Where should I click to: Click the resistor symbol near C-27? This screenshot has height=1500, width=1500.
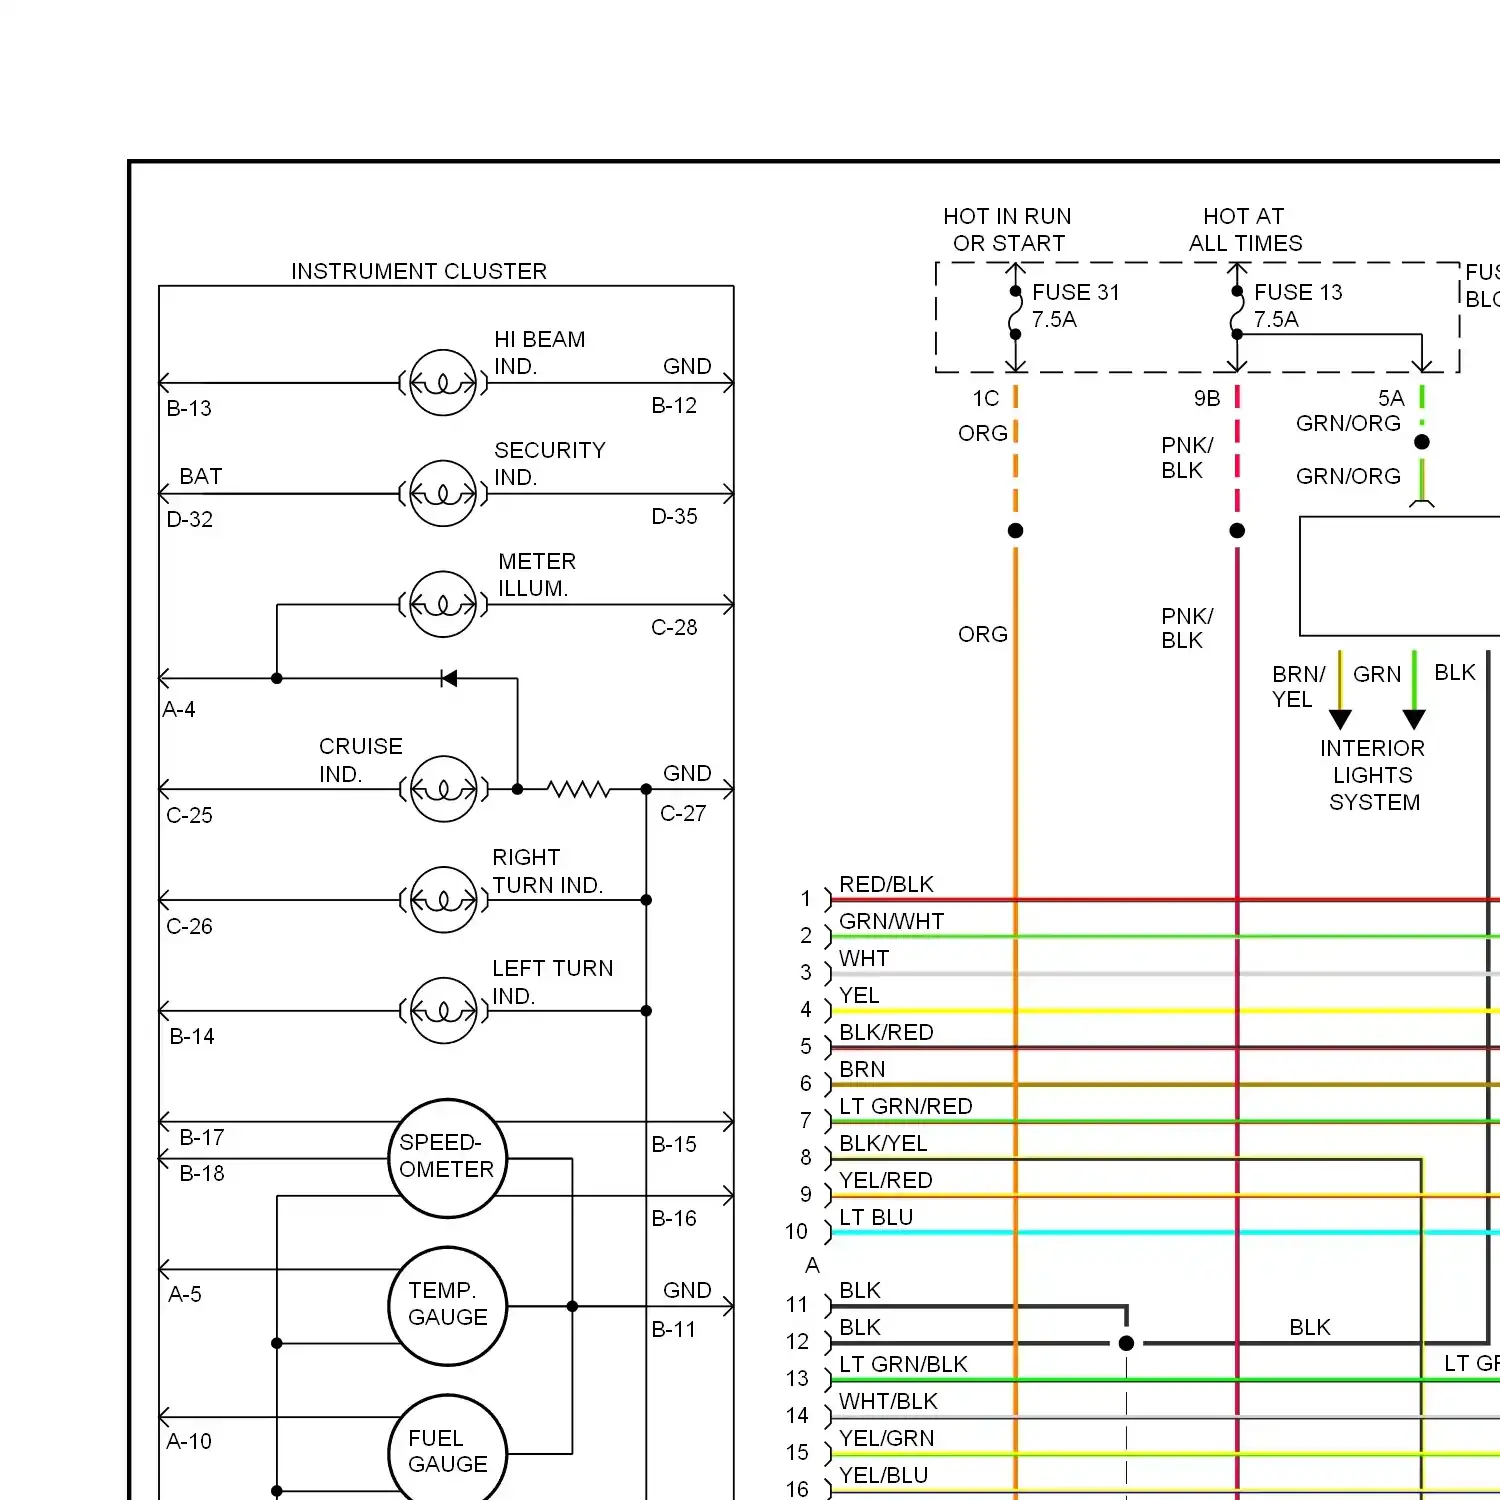click(x=579, y=789)
